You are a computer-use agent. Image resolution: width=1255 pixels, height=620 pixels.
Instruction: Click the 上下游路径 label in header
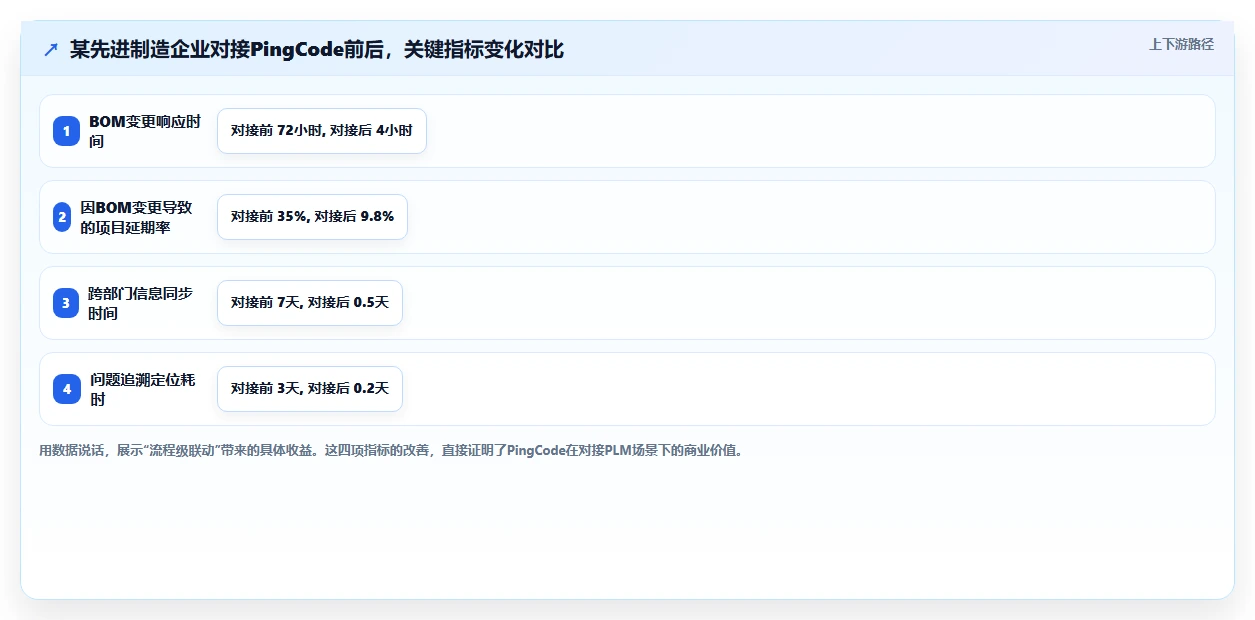click(1181, 44)
